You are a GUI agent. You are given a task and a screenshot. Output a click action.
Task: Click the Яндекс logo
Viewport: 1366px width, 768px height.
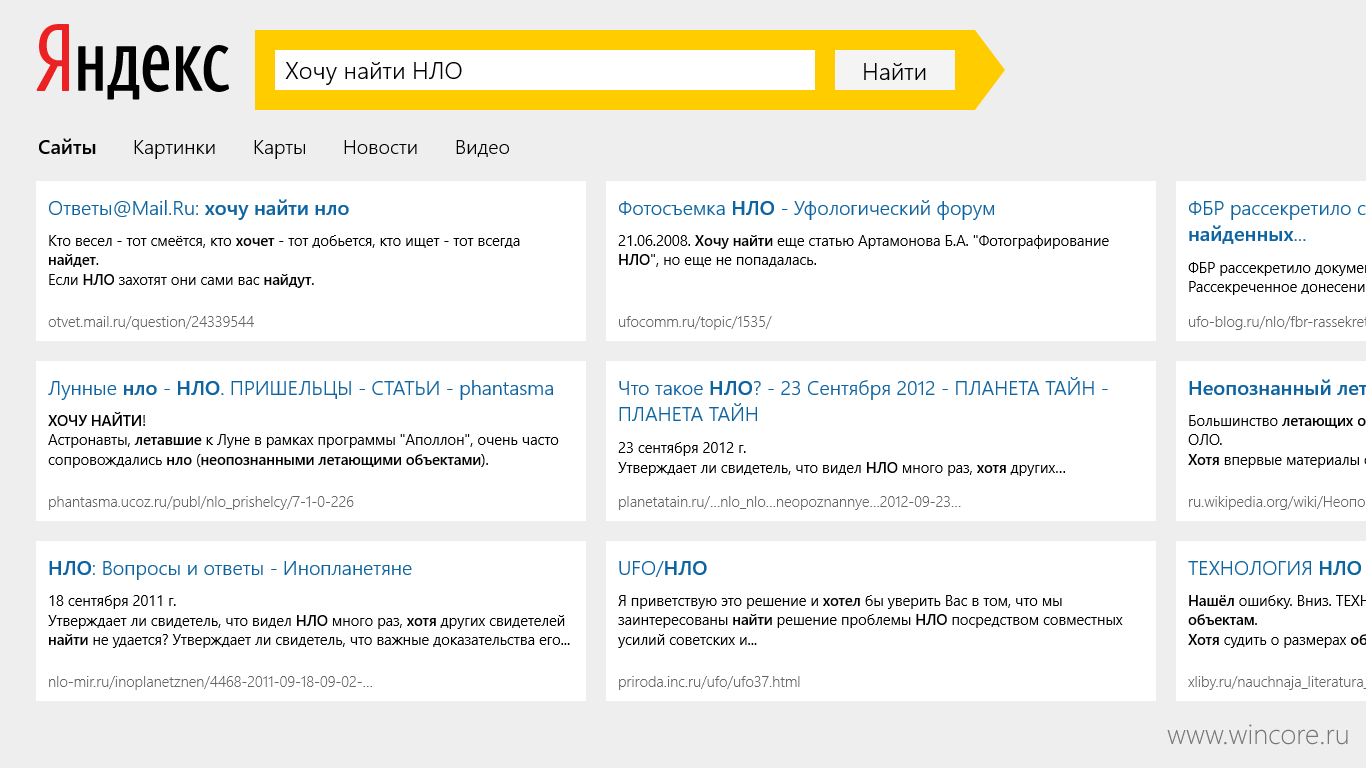click(x=133, y=62)
